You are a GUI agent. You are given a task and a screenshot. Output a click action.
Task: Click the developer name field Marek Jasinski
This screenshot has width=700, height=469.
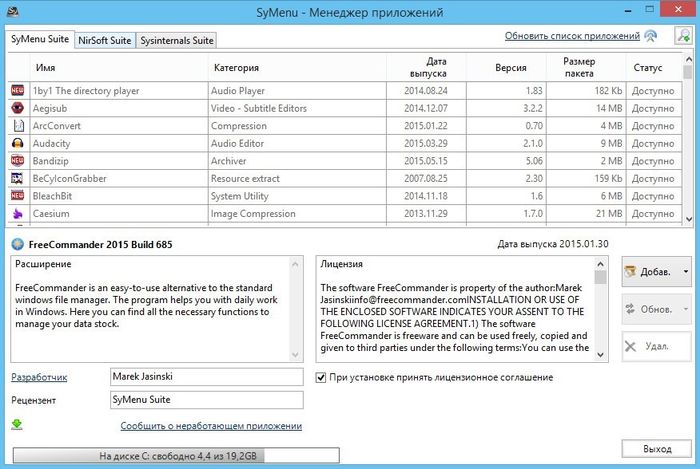(x=205, y=377)
